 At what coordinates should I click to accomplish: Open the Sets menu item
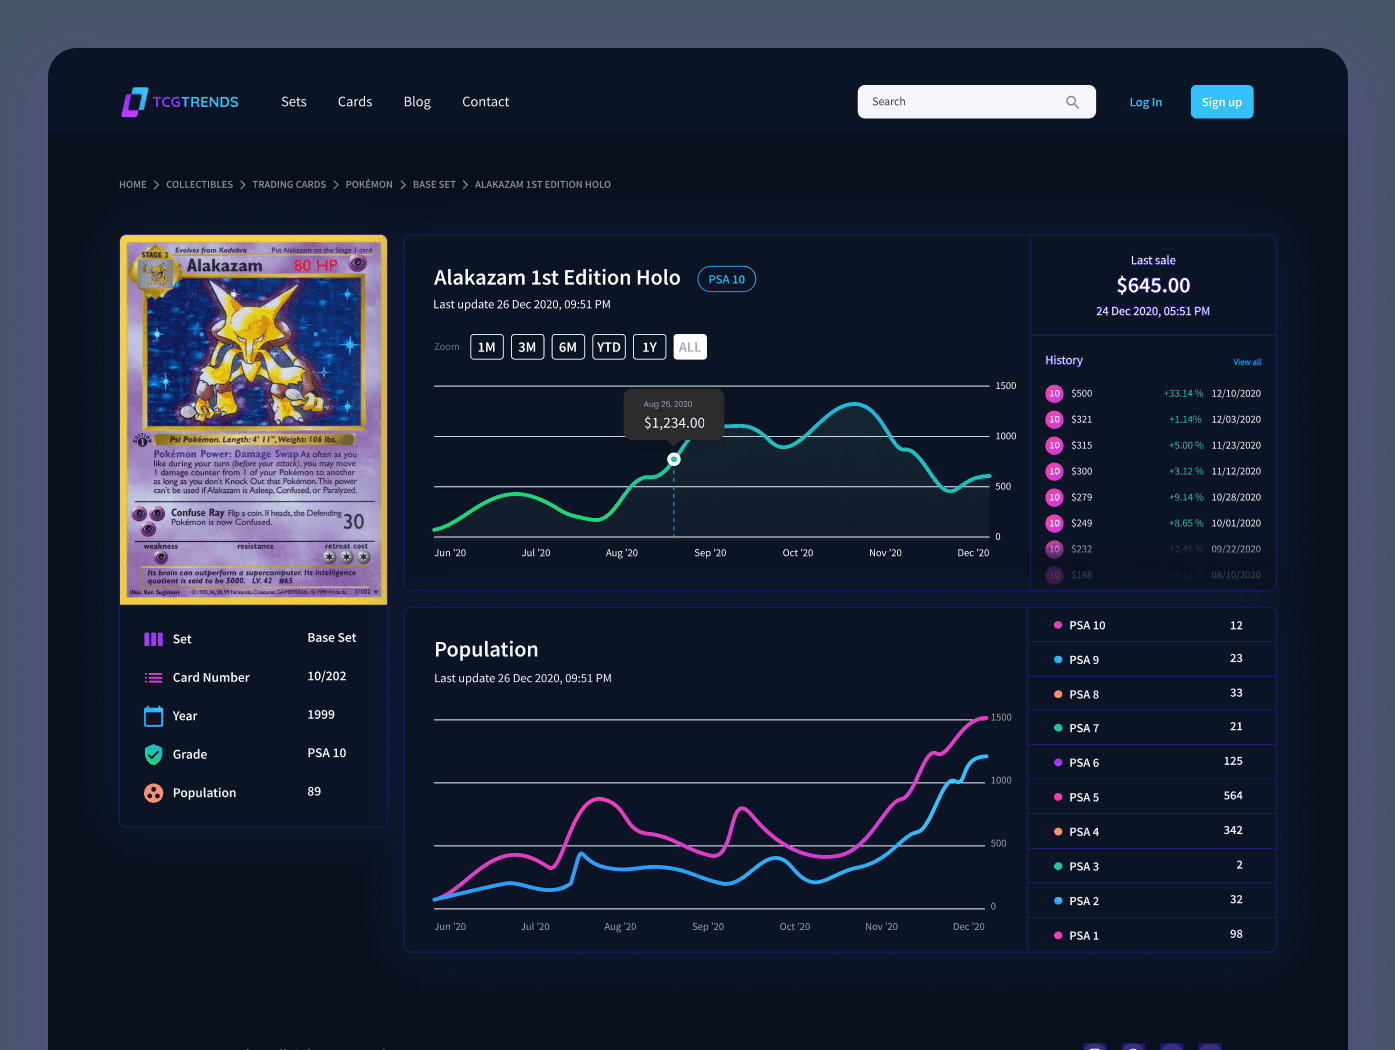click(294, 102)
